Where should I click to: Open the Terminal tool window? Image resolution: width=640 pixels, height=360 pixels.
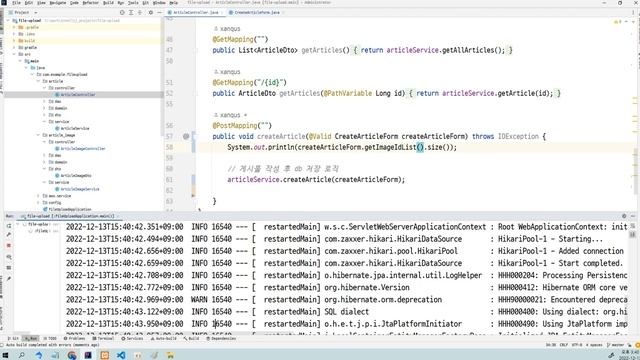click(x=103, y=338)
